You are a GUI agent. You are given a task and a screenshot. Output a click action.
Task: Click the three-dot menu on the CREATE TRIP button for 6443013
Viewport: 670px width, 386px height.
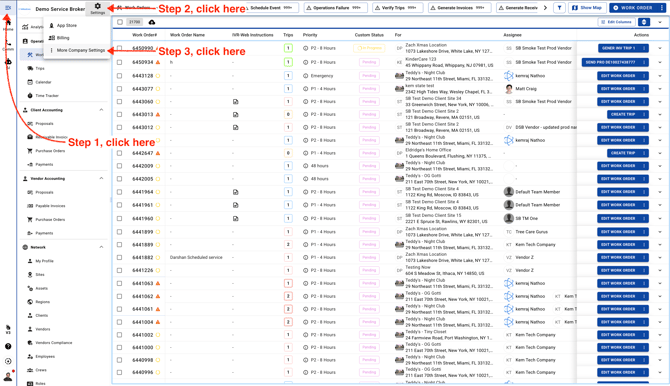[x=644, y=115]
